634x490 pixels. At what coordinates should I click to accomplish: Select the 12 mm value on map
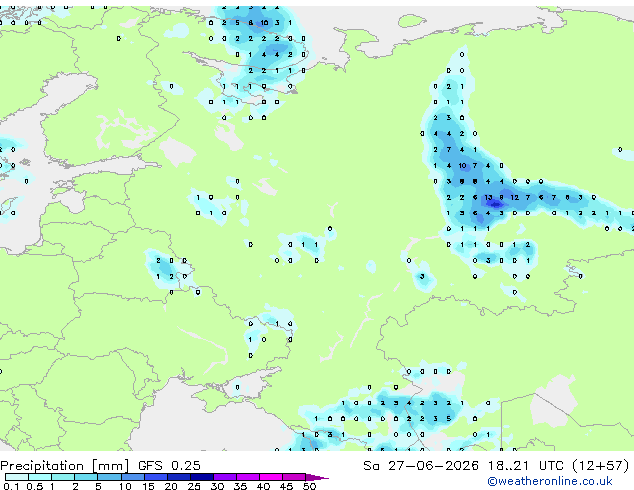coord(514,197)
